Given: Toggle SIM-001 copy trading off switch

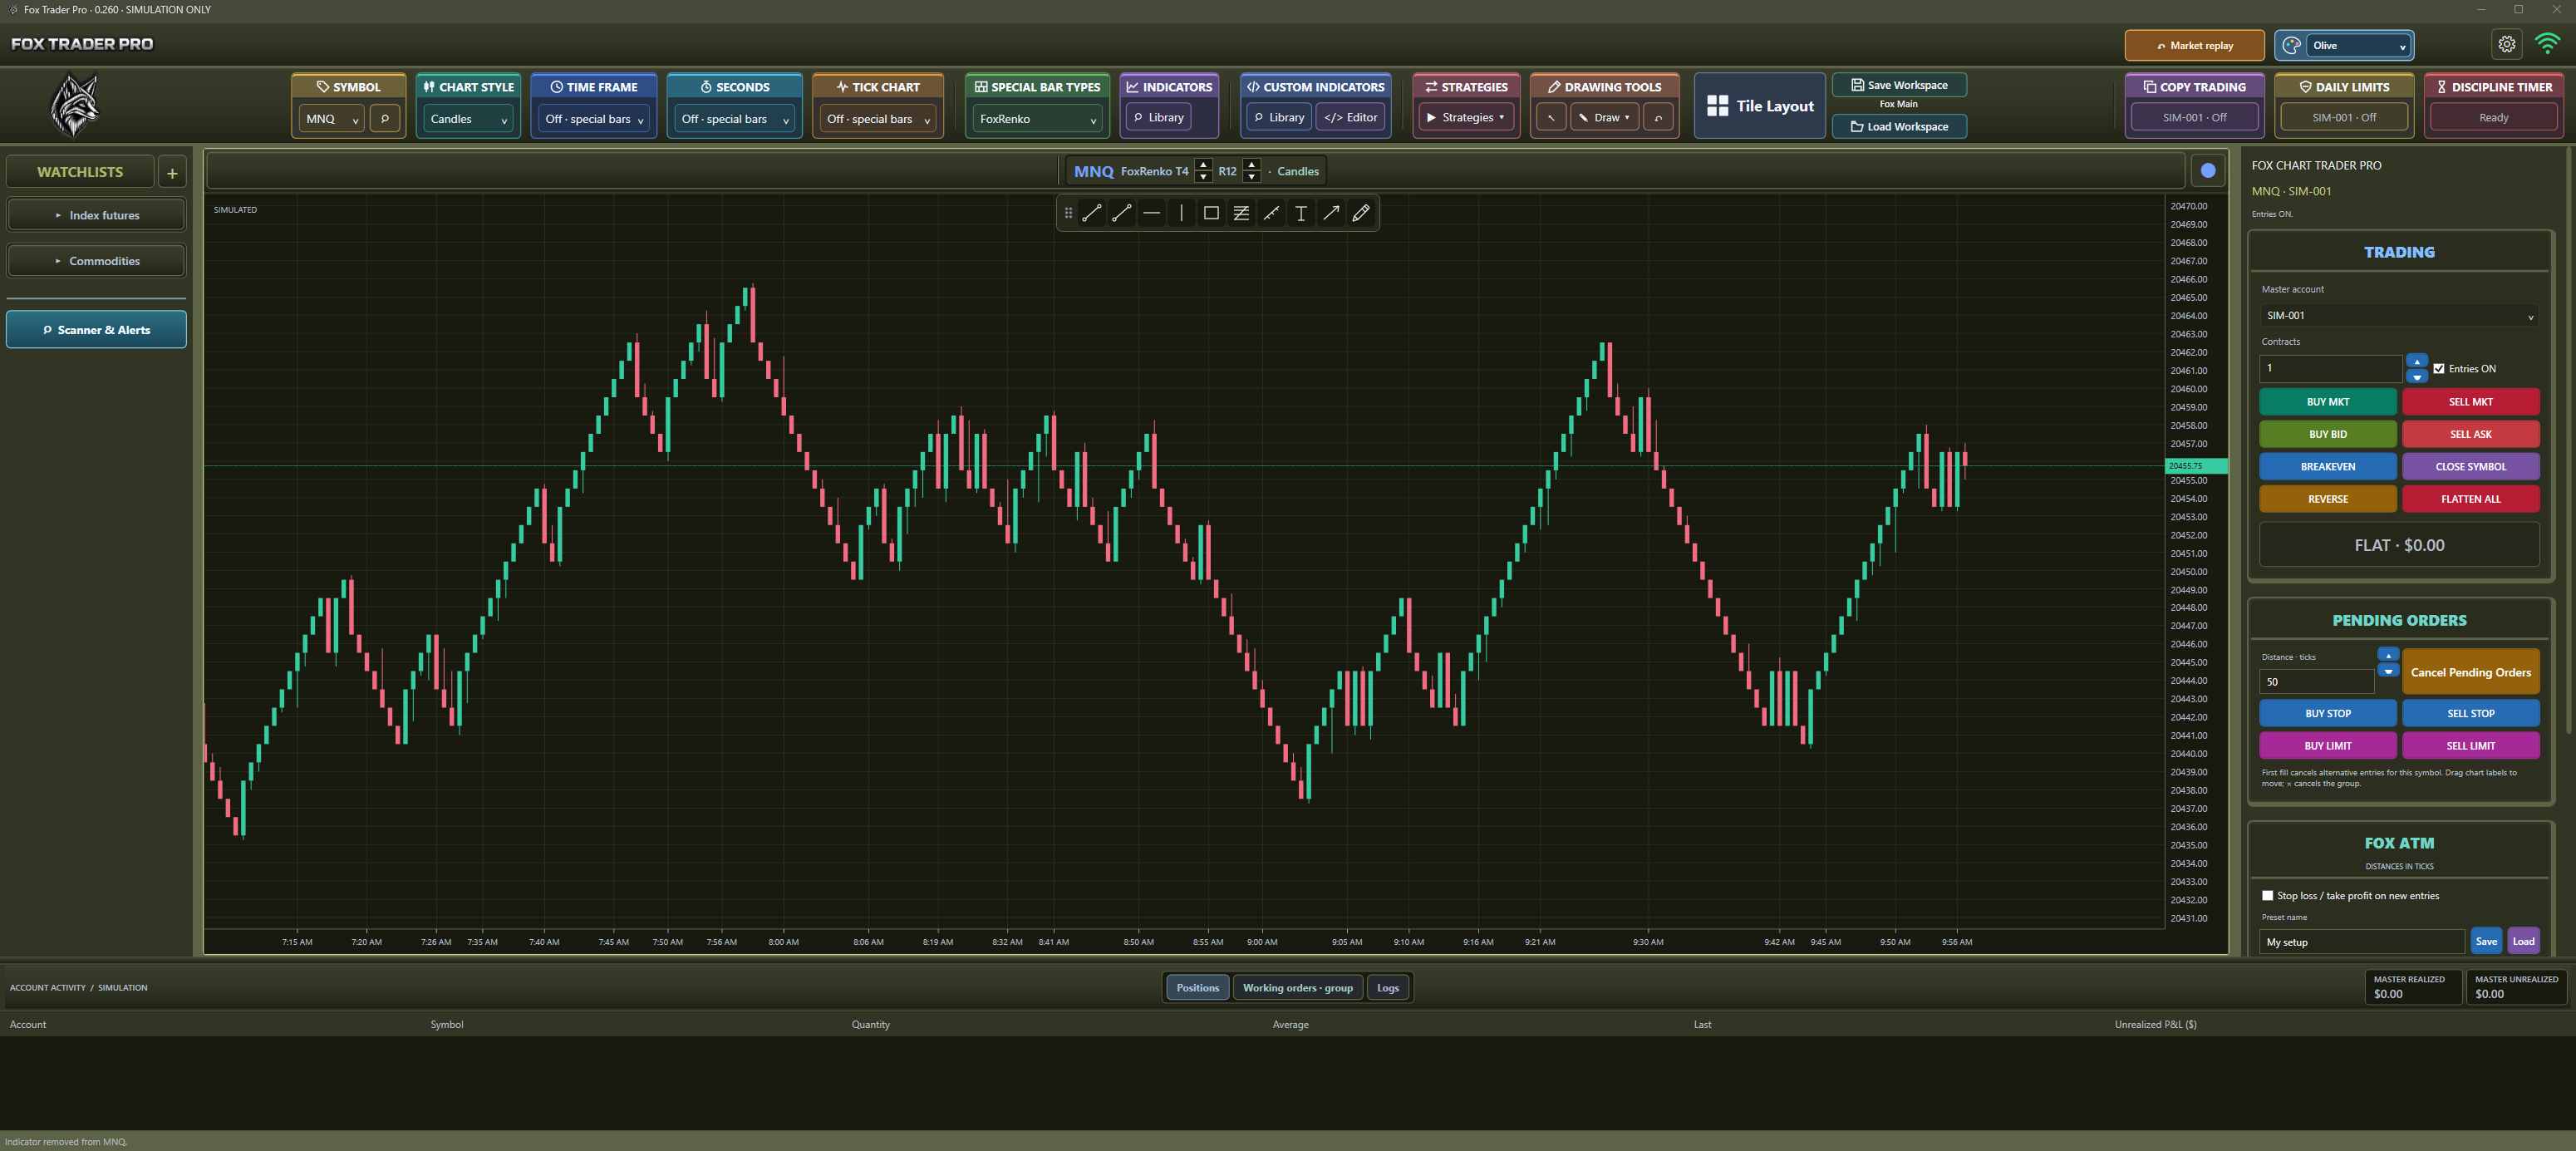Looking at the screenshot, I should pos(2194,117).
